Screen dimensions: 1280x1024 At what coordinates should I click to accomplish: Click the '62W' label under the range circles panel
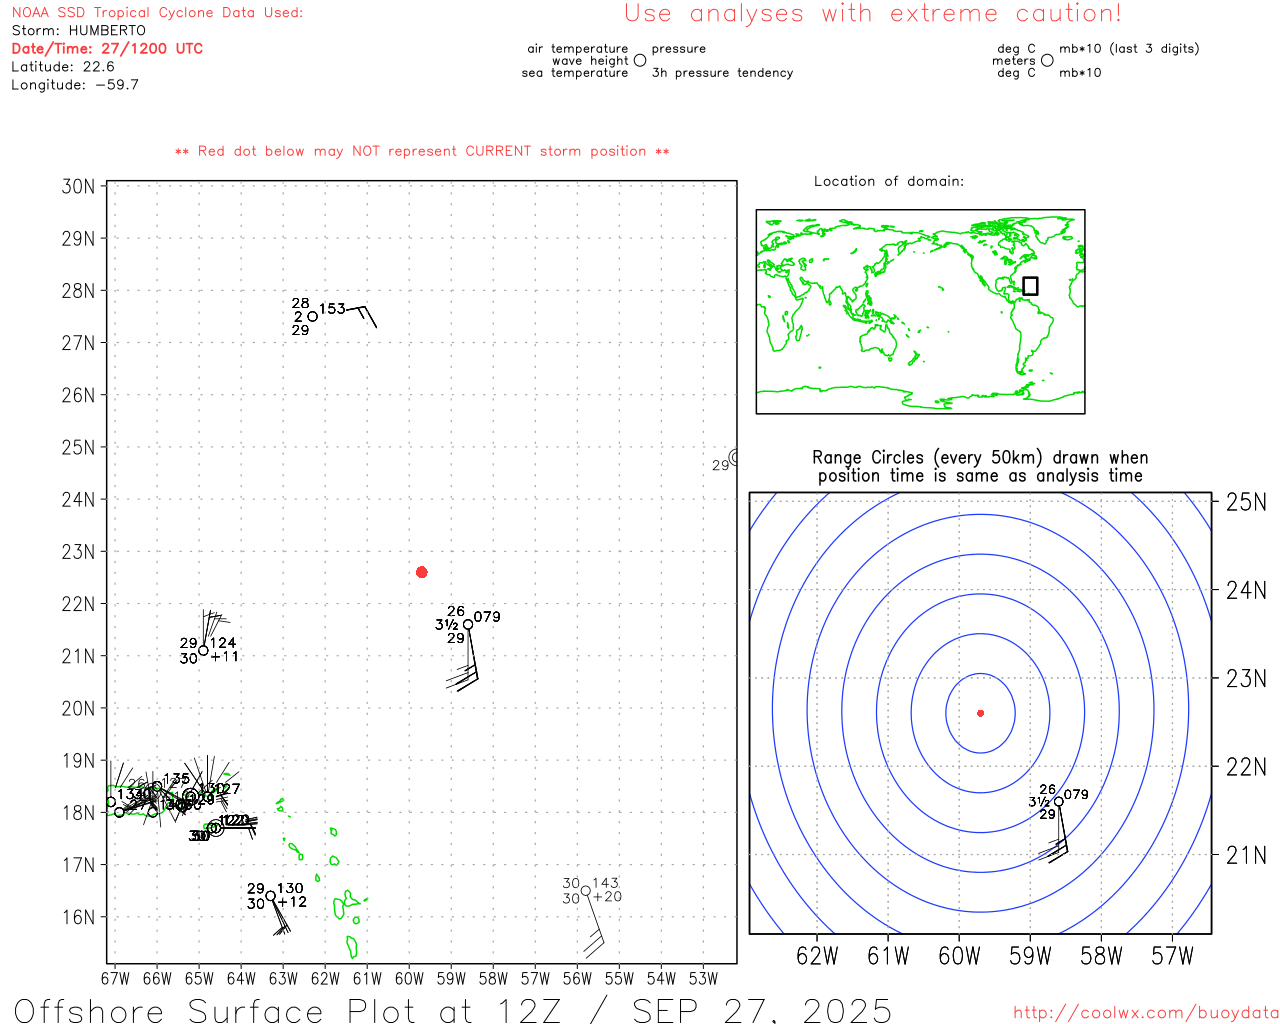click(817, 956)
